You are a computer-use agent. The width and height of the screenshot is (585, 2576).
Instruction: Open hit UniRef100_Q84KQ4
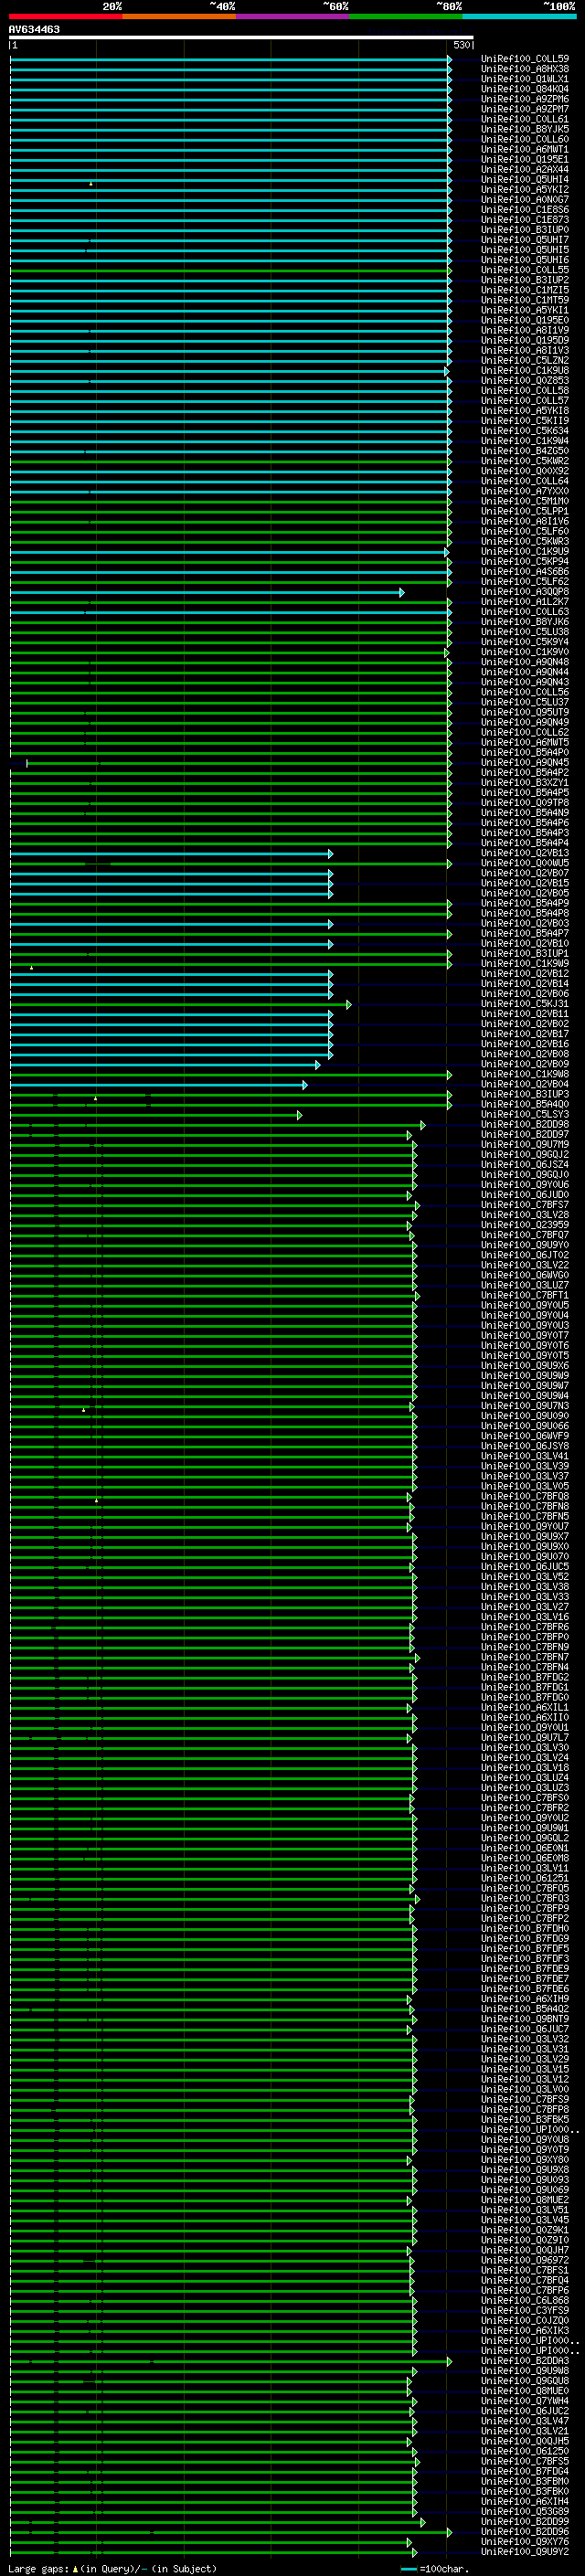pyautogui.click(x=525, y=89)
